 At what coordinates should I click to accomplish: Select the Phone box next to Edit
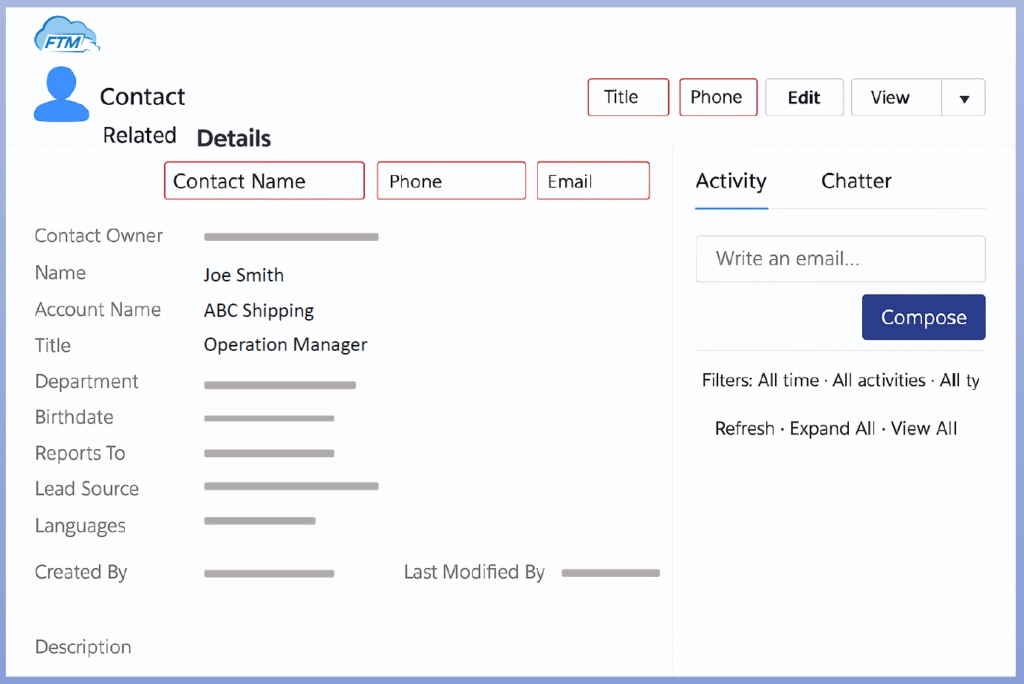[x=718, y=97]
